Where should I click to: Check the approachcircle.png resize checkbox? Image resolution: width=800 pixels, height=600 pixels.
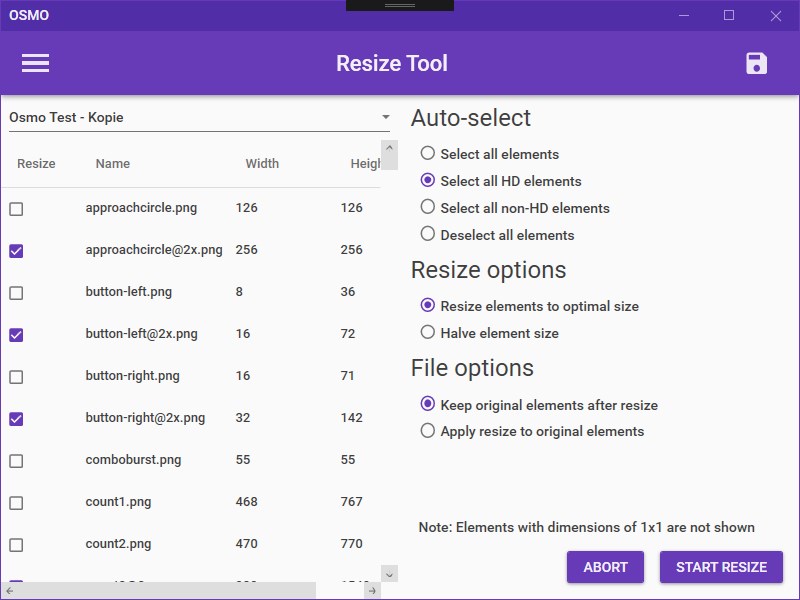[16, 209]
